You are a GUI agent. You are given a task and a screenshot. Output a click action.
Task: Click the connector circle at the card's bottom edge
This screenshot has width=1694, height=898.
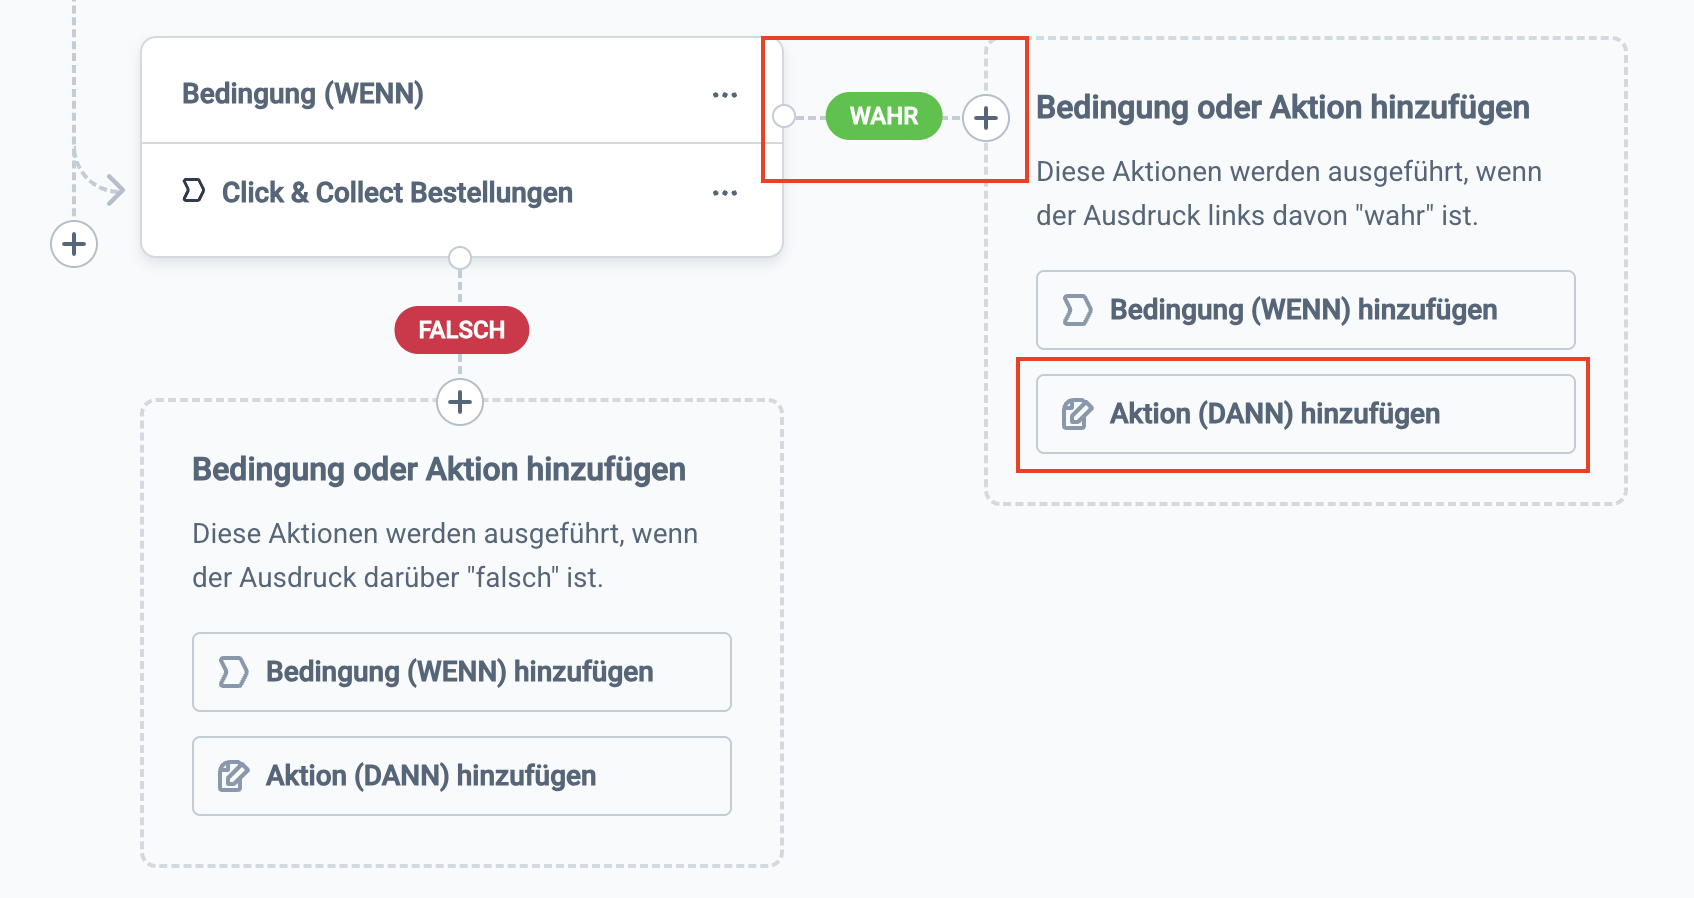point(460,258)
